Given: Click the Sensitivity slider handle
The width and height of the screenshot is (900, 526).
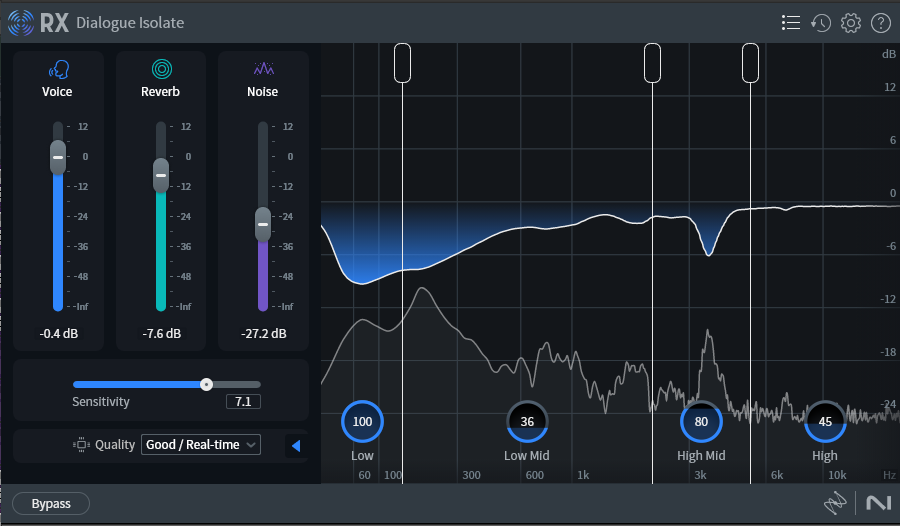Looking at the screenshot, I should click(x=206, y=384).
